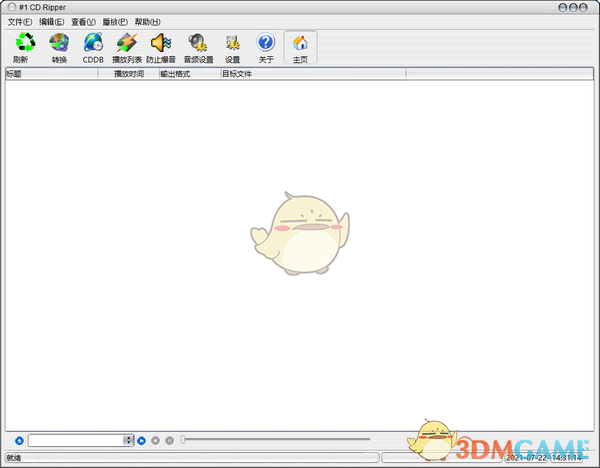The height and width of the screenshot is (468, 600).
Task: Open the 播放(P) menu
Action: click(115, 22)
